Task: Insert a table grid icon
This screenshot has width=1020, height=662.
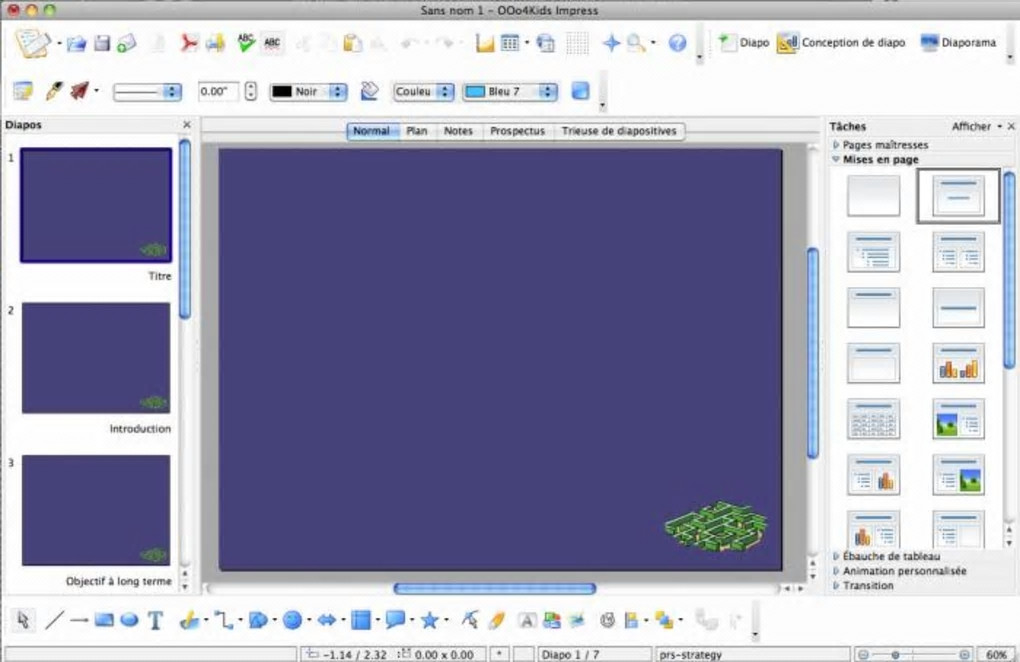Action: pos(510,43)
